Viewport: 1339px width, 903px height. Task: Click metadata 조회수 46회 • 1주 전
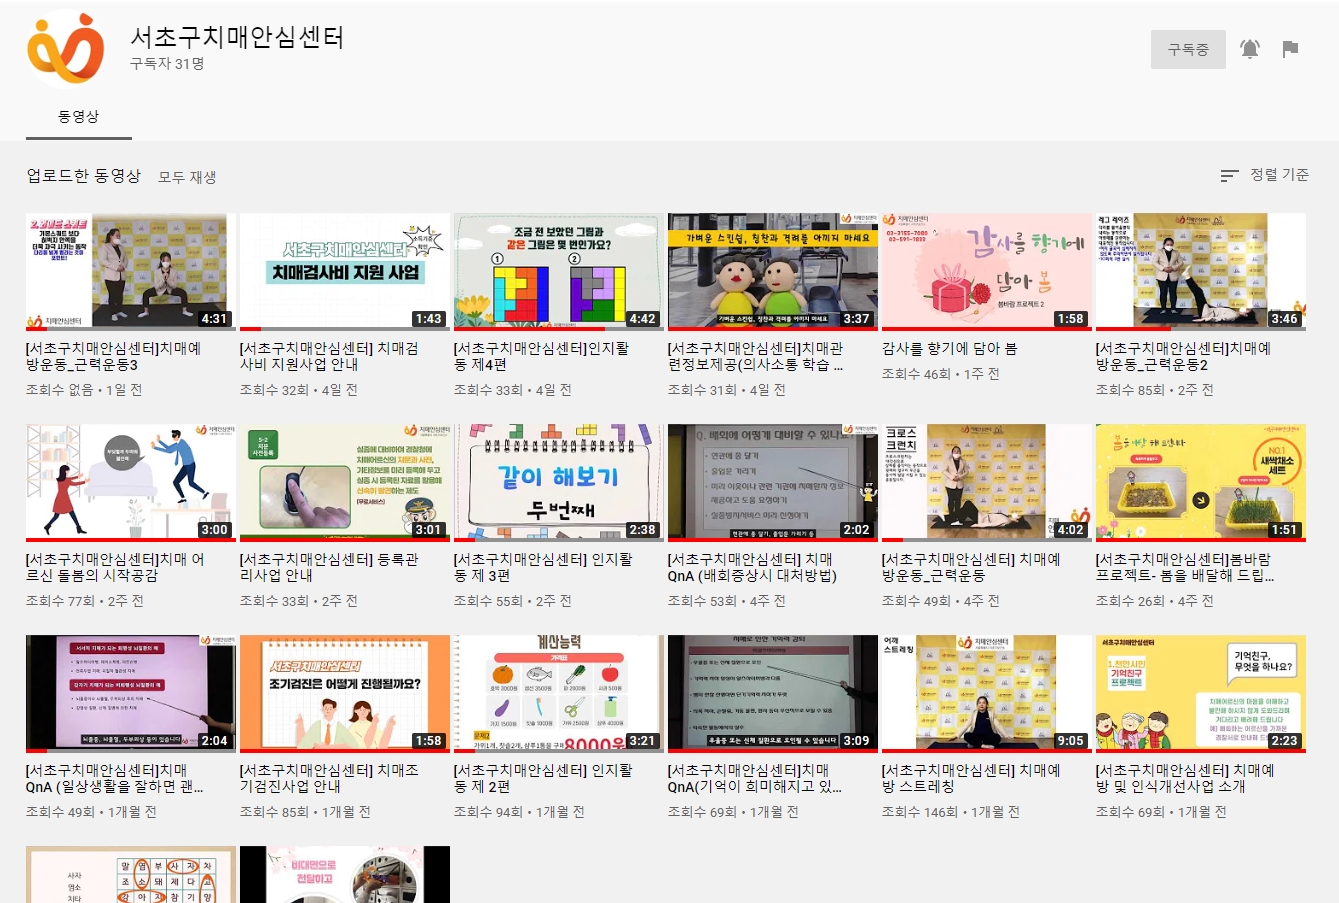pyautogui.click(x=941, y=375)
